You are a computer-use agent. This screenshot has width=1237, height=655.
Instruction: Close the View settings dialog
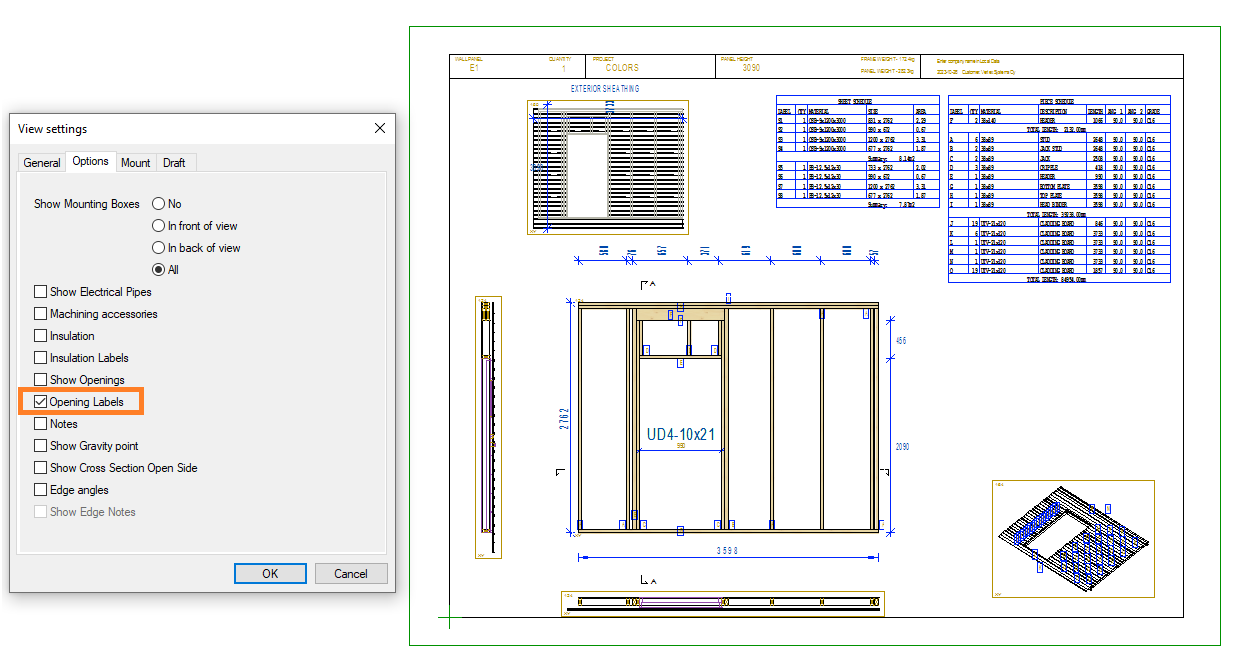[380, 128]
